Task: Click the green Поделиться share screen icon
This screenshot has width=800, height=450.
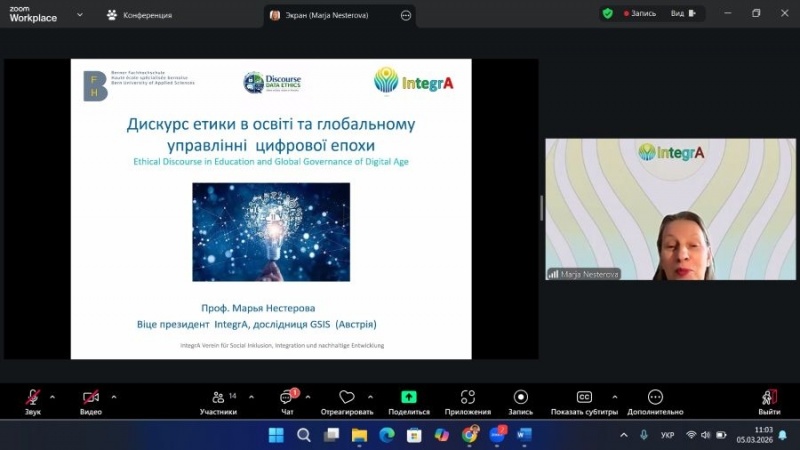Action: point(408,397)
